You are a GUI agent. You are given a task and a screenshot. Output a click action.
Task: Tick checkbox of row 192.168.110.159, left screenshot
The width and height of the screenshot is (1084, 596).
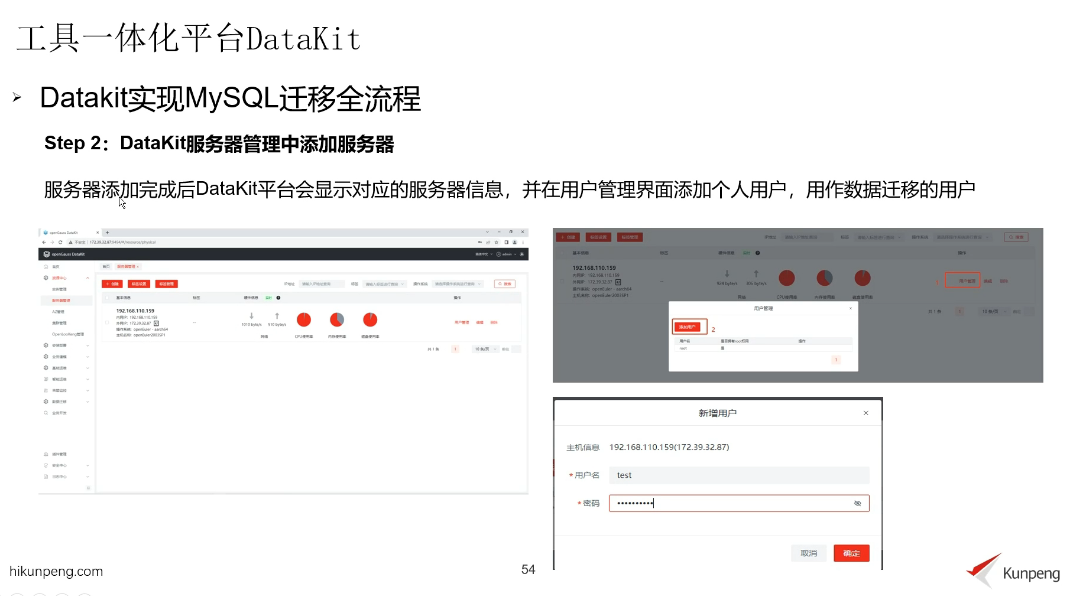[x=107, y=322]
